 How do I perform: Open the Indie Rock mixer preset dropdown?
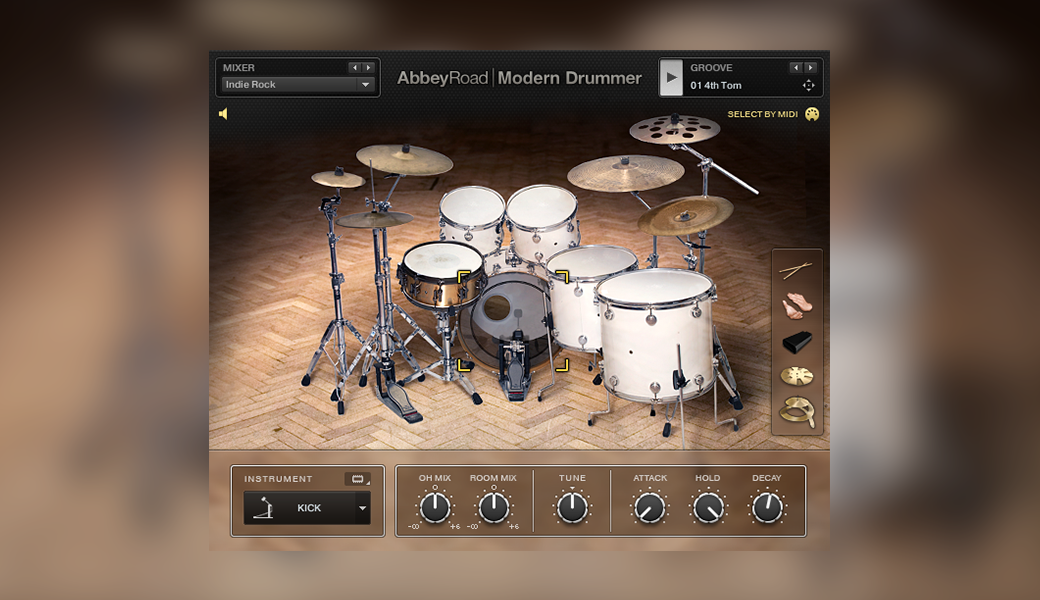365,85
